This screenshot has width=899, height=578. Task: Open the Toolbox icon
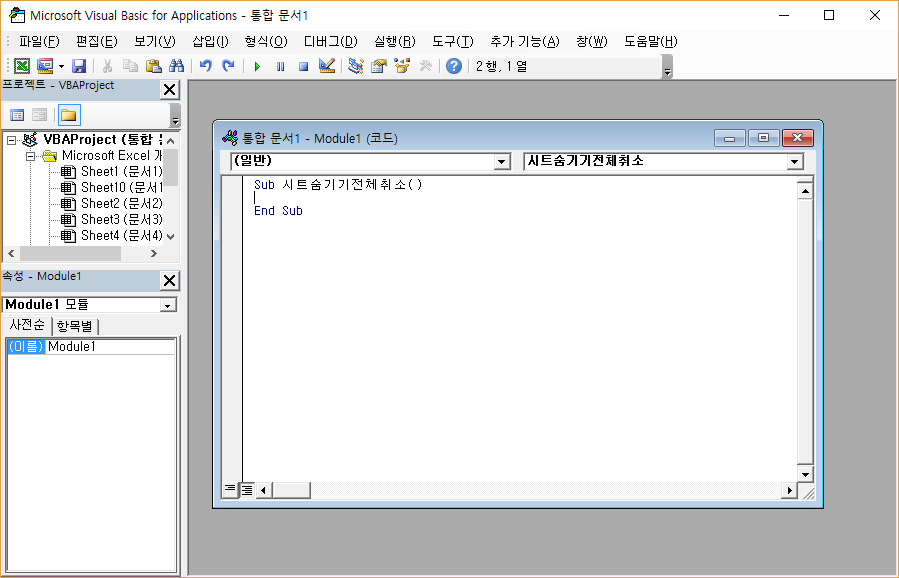(x=425, y=66)
